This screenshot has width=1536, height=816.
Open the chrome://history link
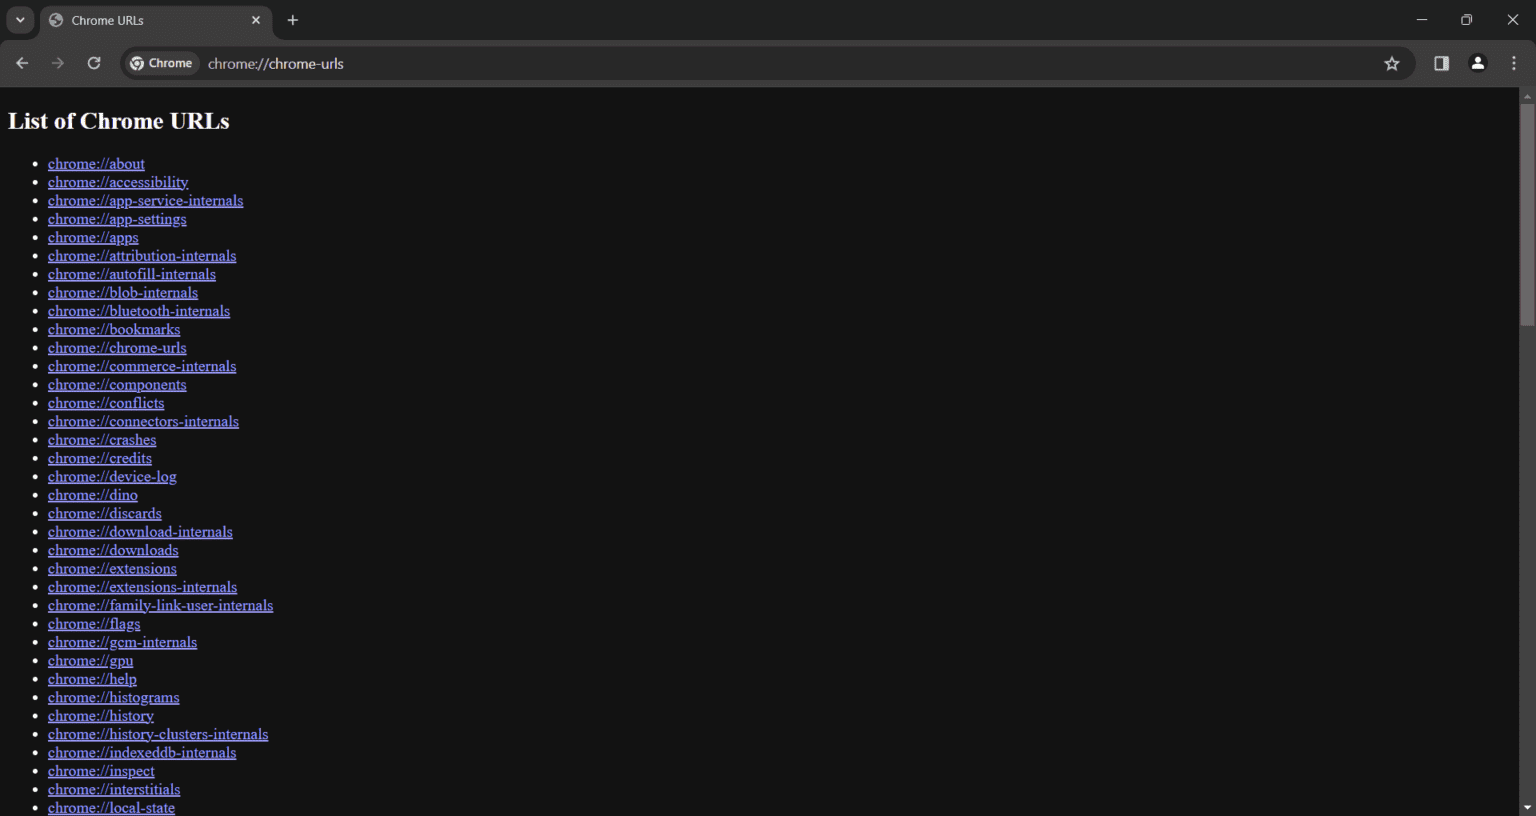click(101, 716)
